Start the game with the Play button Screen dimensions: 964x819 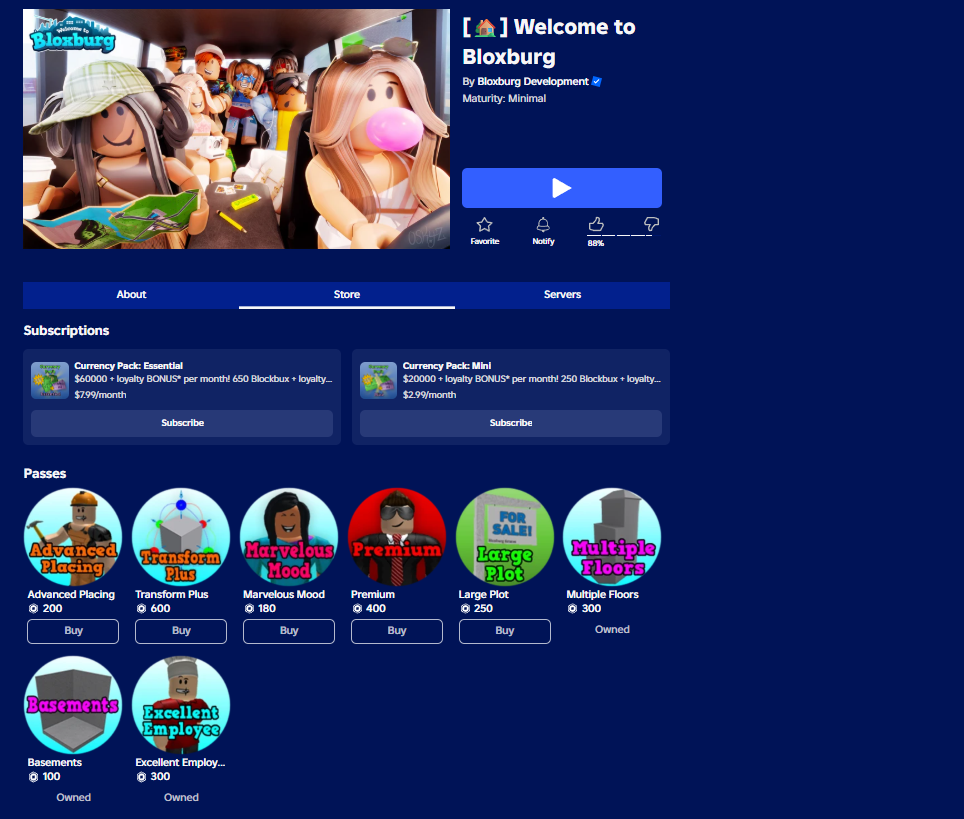[562, 188]
